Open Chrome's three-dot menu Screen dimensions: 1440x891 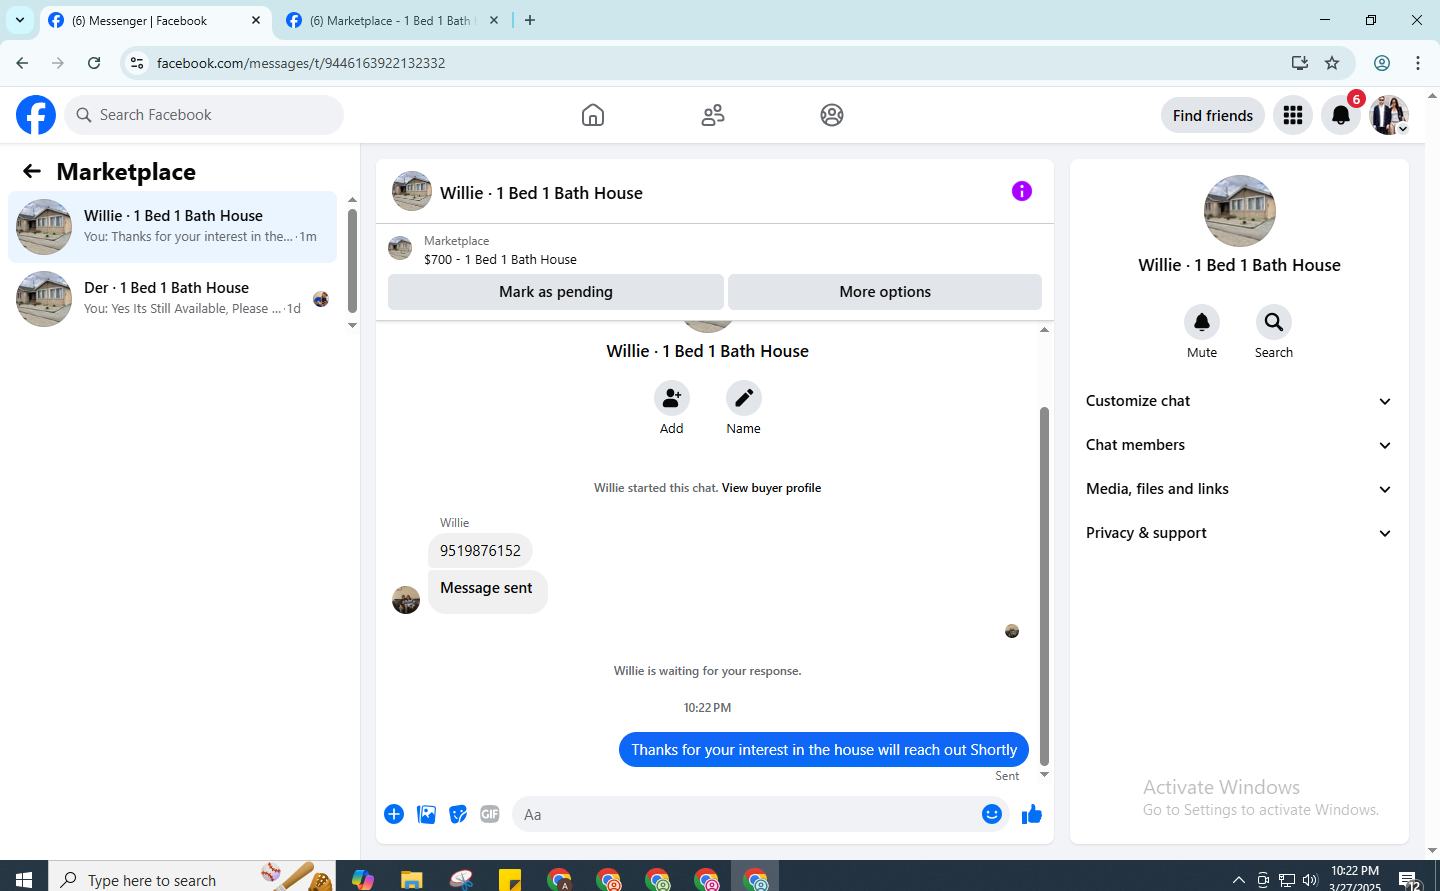click(x=1418, y=63)
